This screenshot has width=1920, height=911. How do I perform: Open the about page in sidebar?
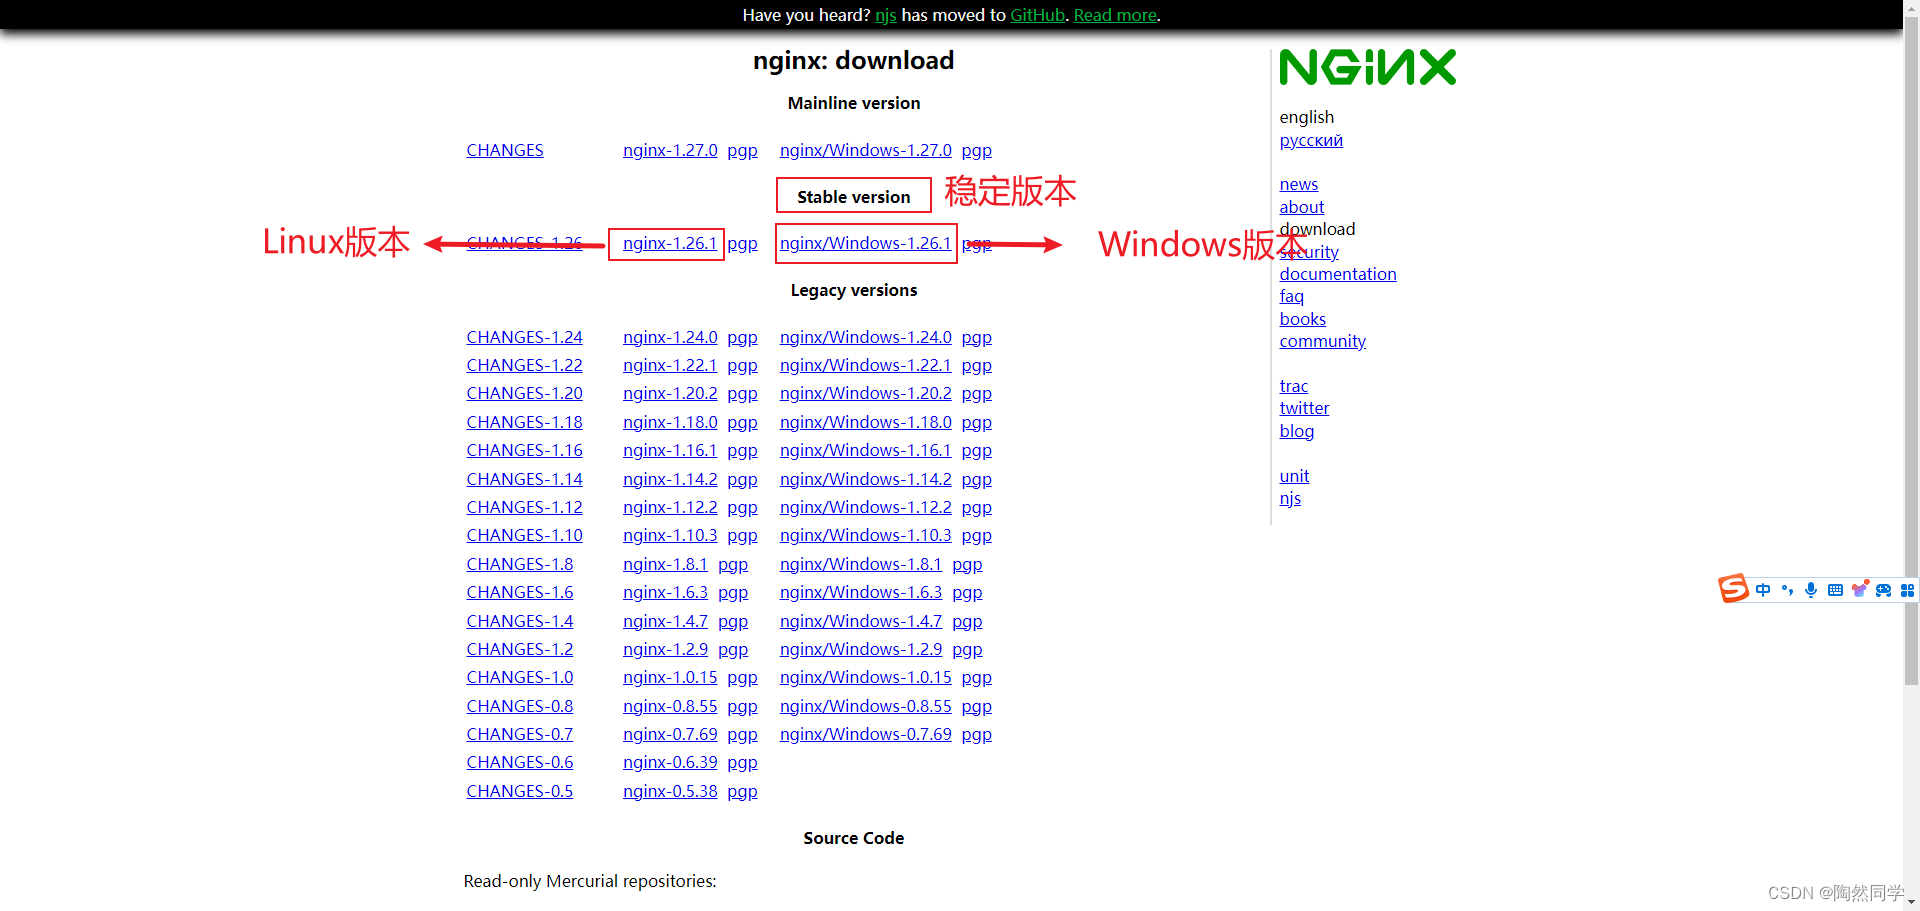tap(1301, 207)
